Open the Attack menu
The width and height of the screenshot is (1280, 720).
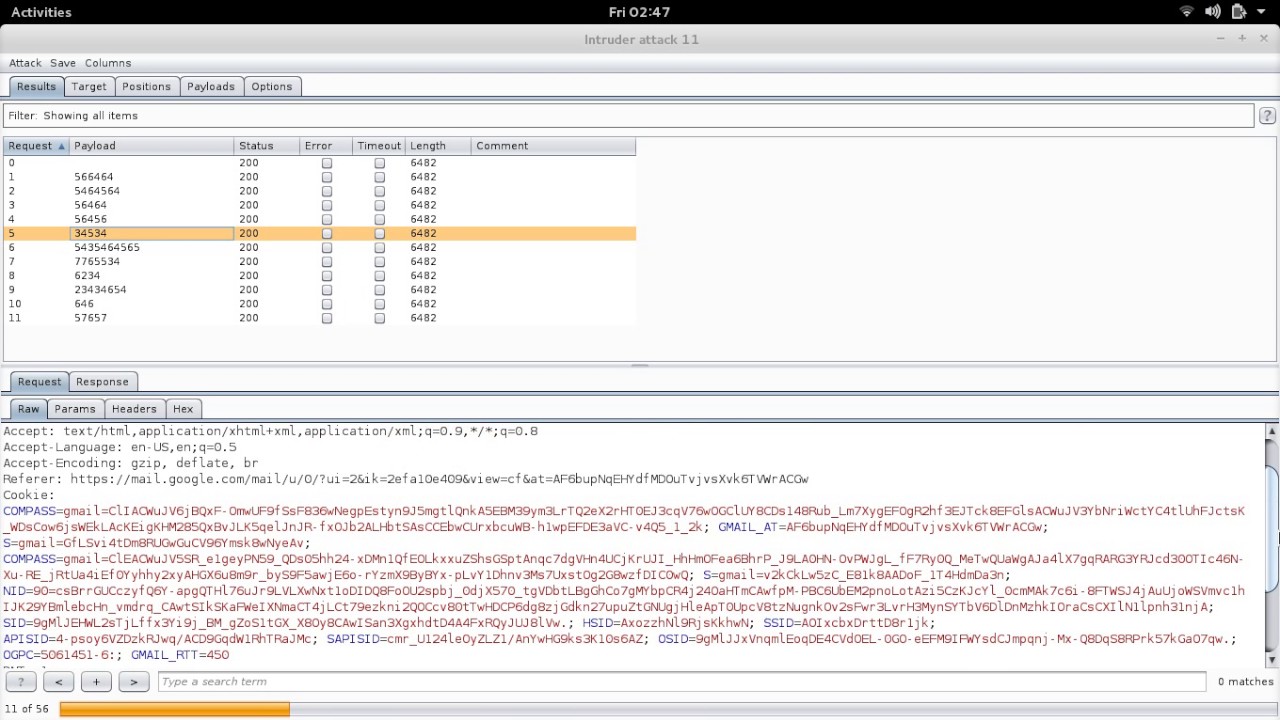pos(25,63)
